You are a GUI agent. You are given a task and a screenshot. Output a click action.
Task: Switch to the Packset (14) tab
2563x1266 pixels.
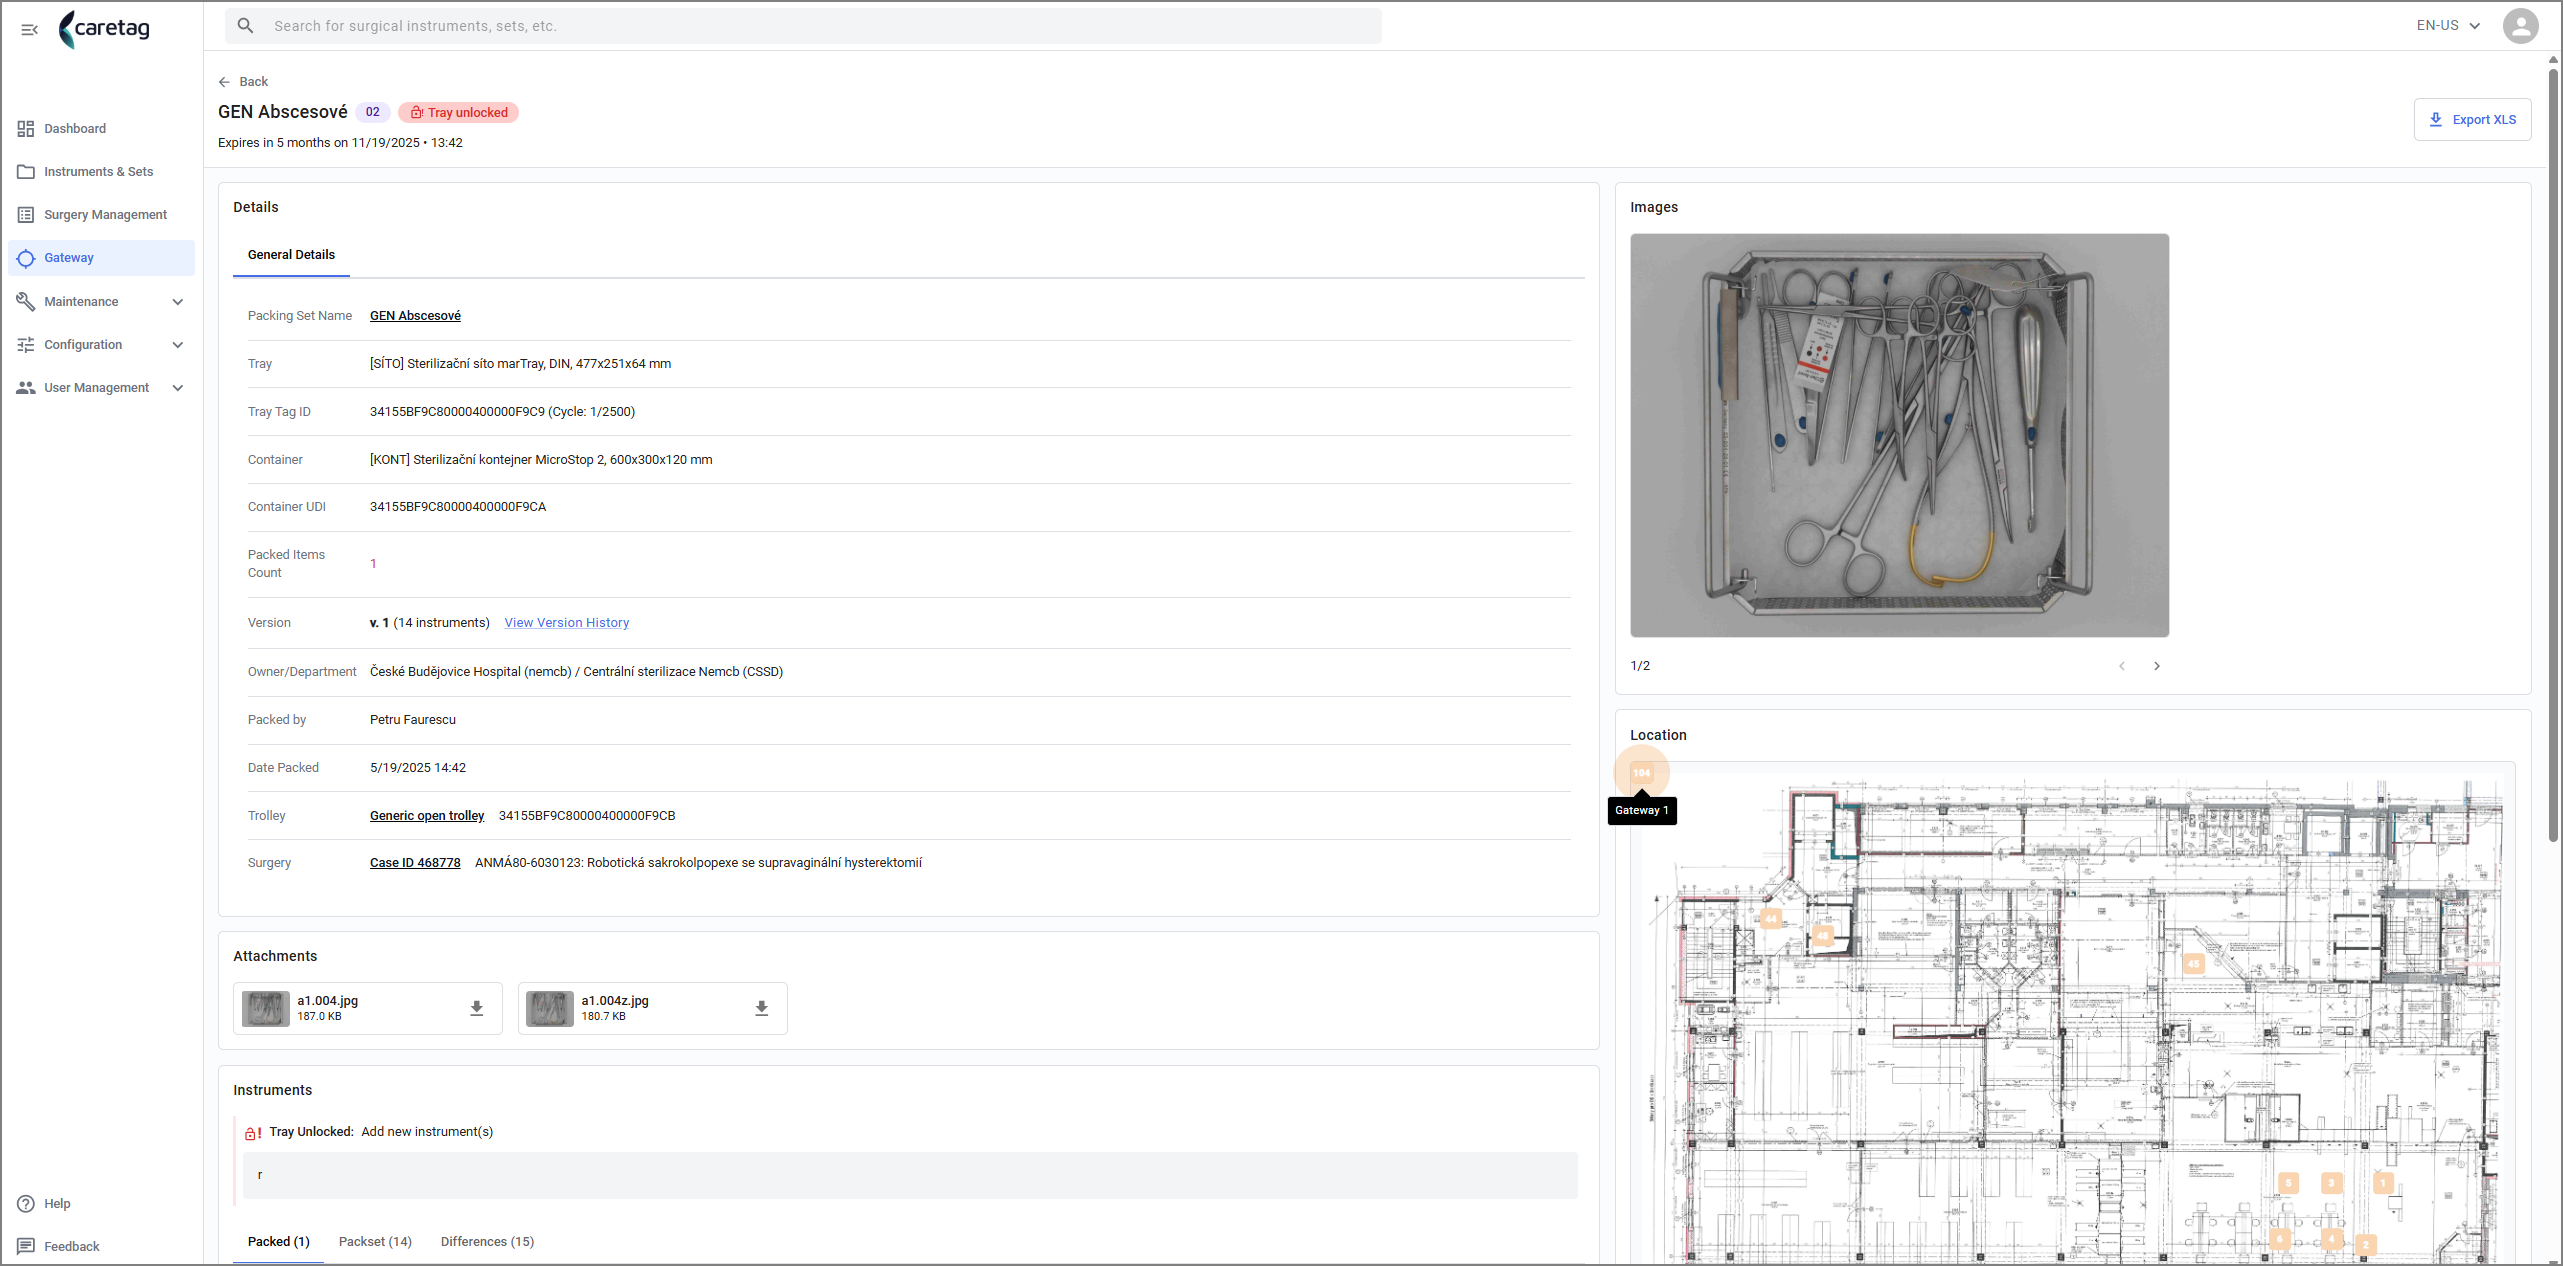tap(375, 1241)
